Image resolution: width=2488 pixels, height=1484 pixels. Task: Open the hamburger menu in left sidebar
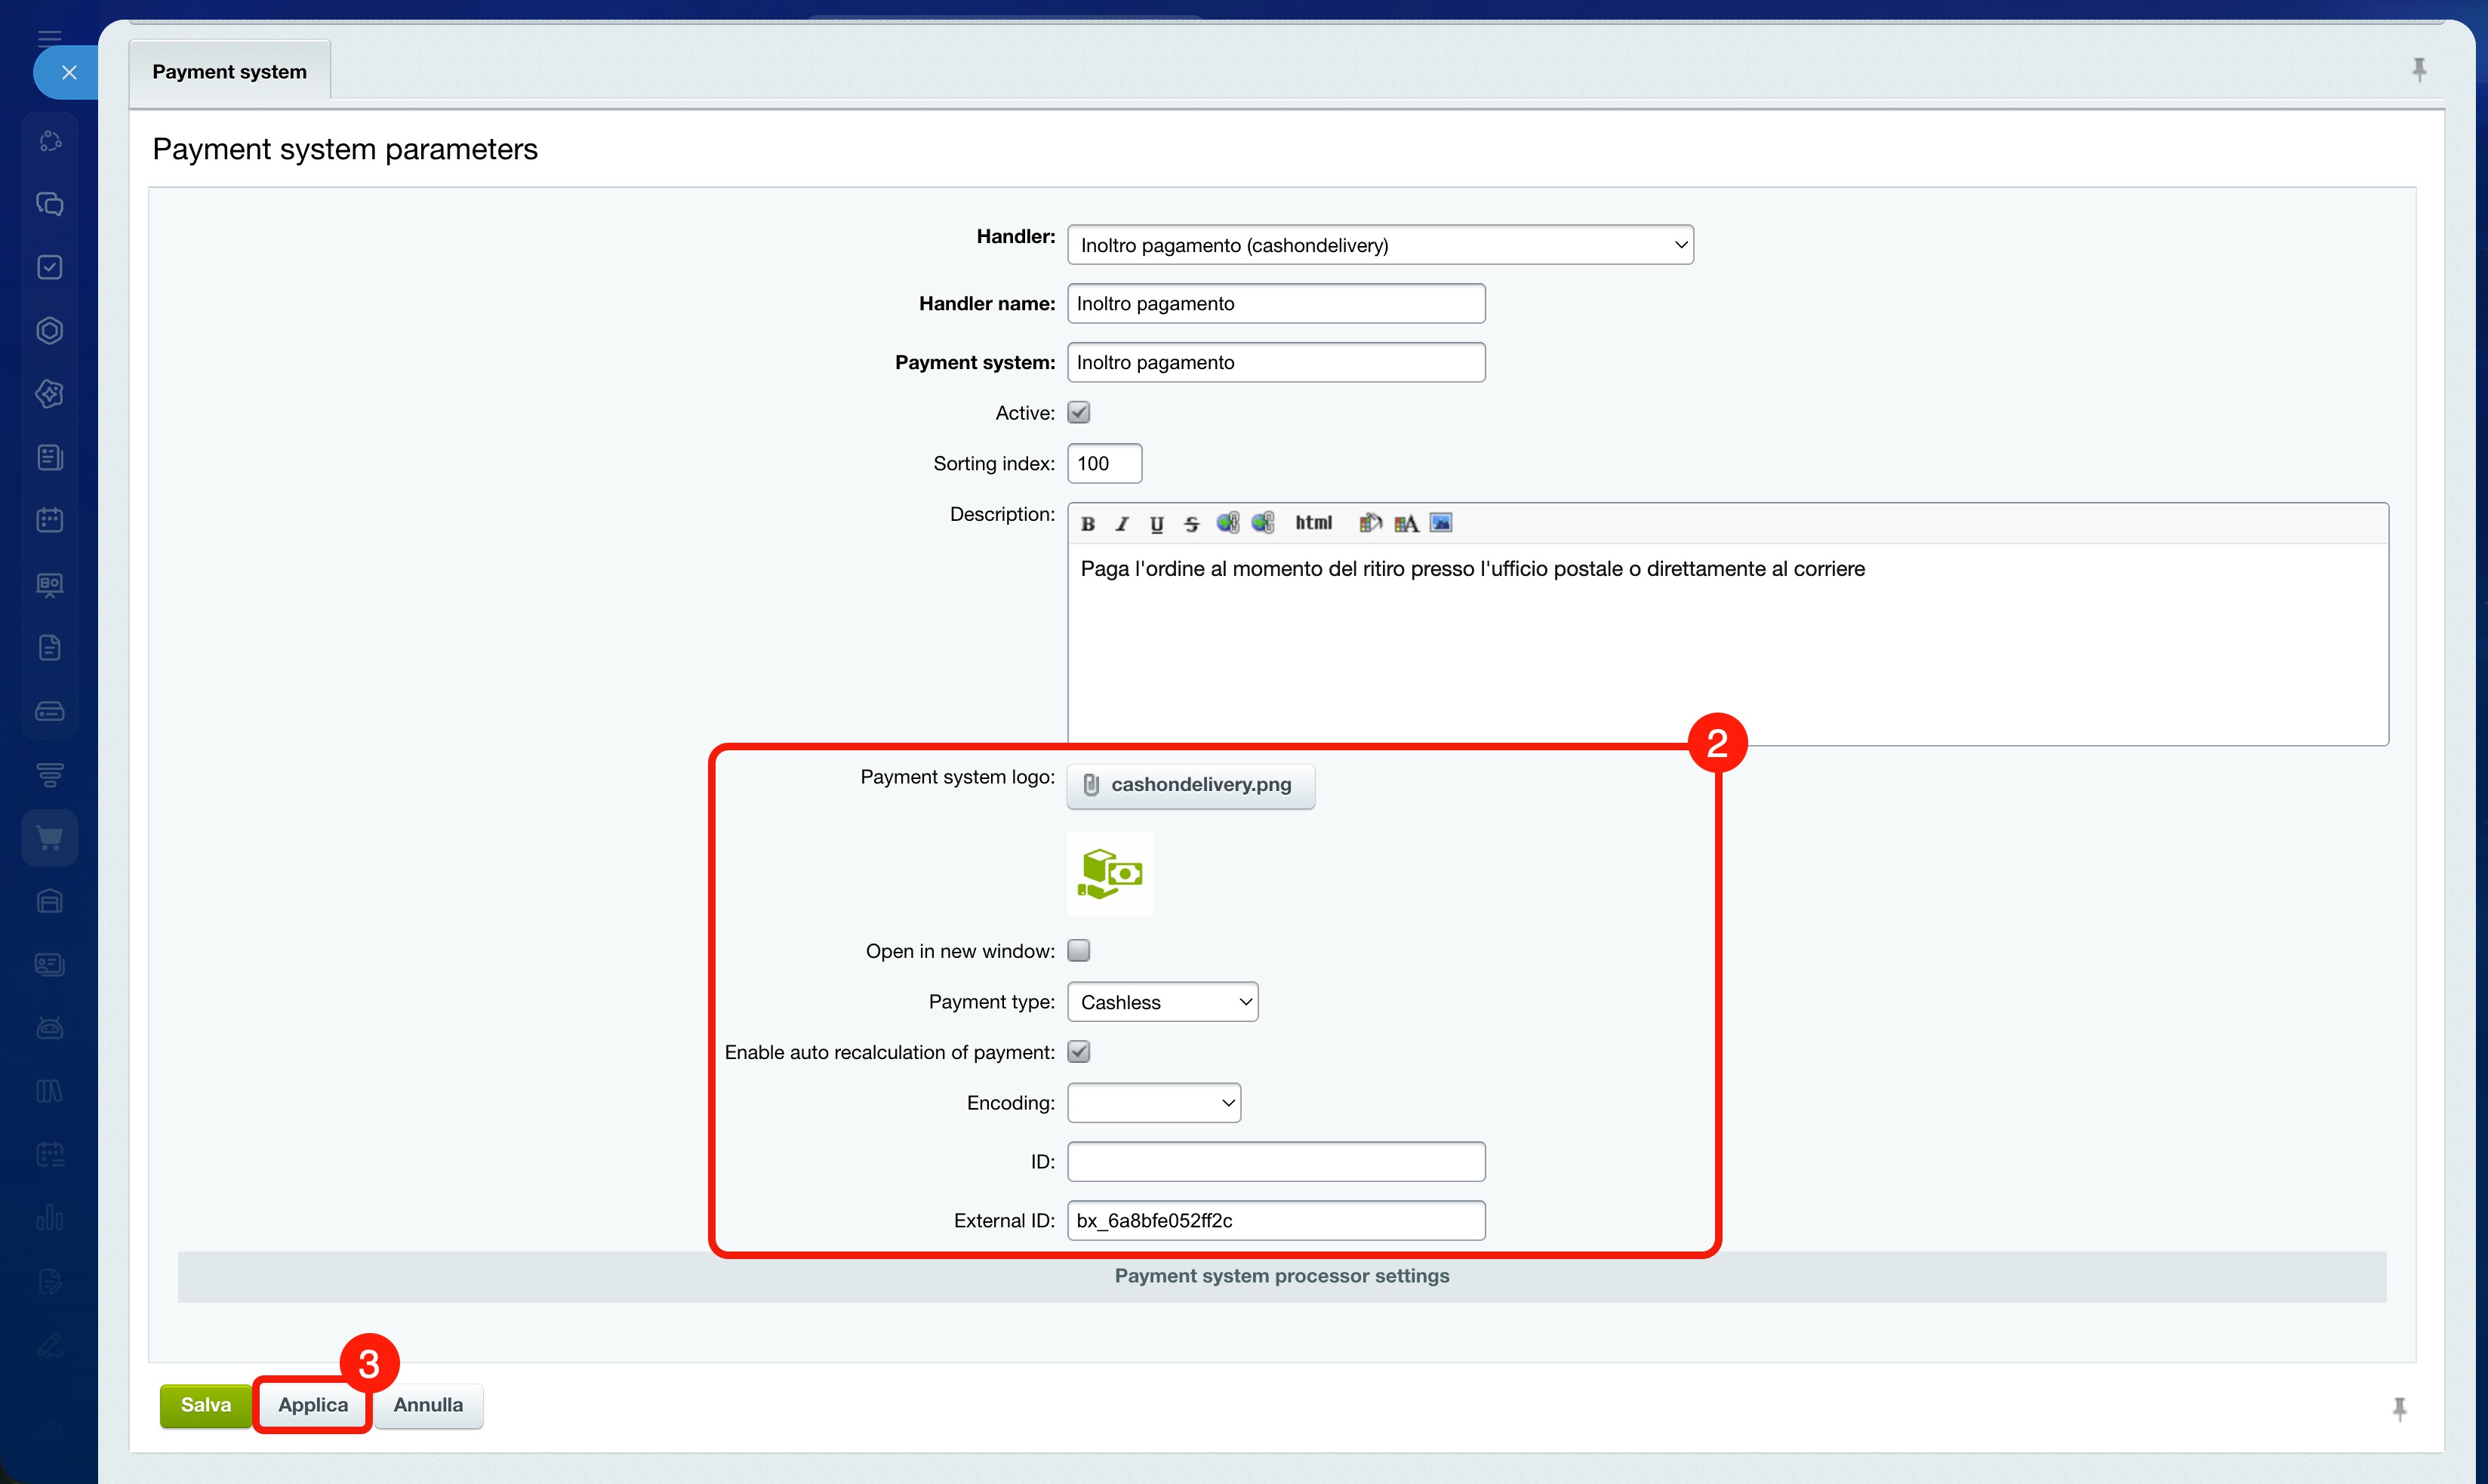click(x=49, y=38)
